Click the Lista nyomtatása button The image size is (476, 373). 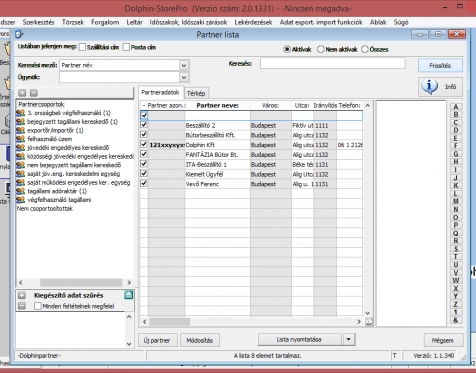pos(299,340)
